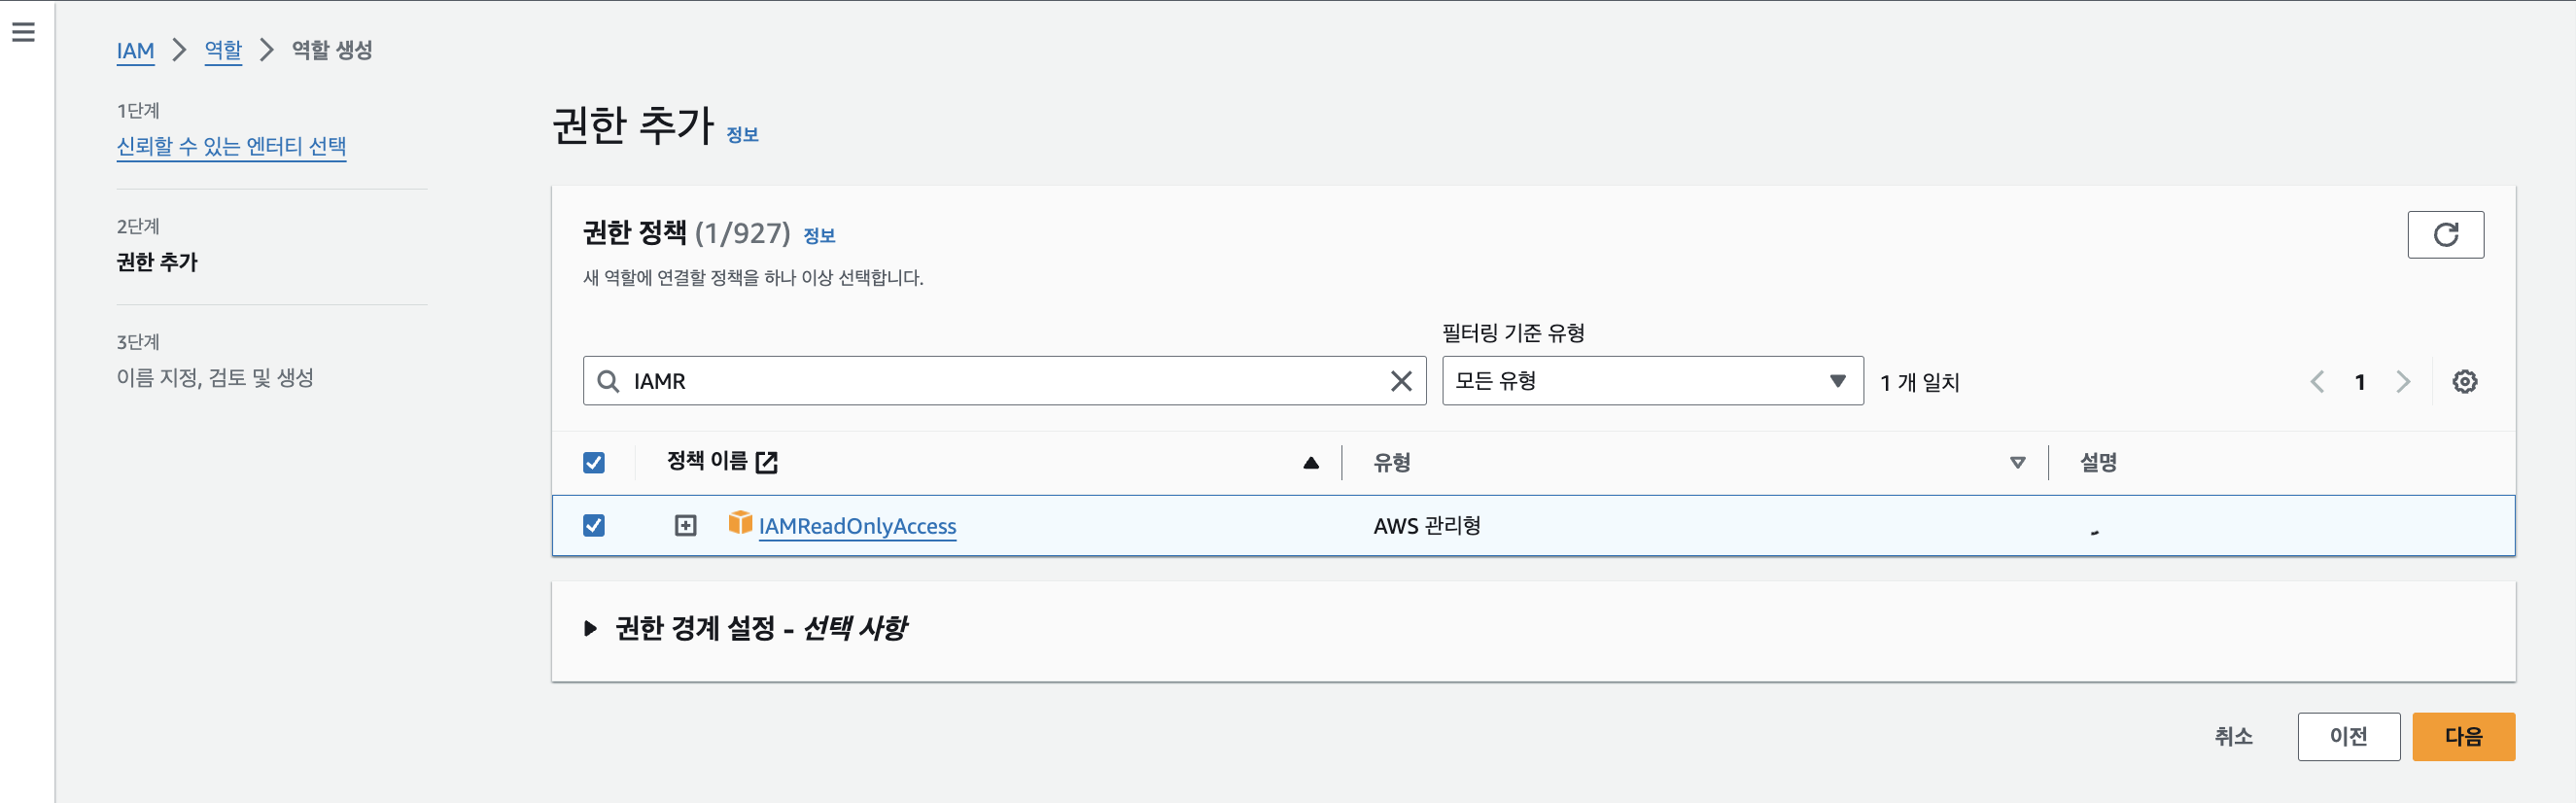Click the refresh policies button
The image size is (2576, 803).
coord(2445,234)
